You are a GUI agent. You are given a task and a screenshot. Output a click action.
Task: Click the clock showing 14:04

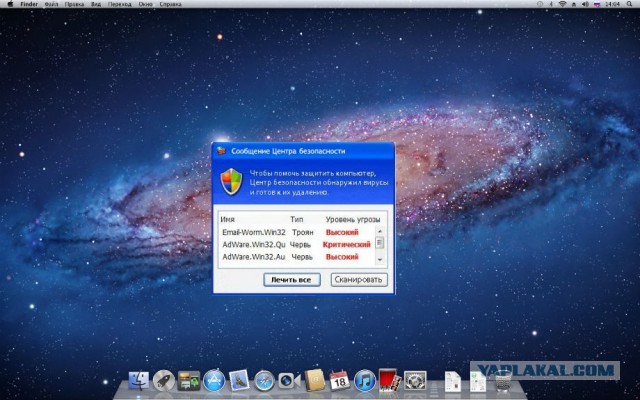click(613, 4)
